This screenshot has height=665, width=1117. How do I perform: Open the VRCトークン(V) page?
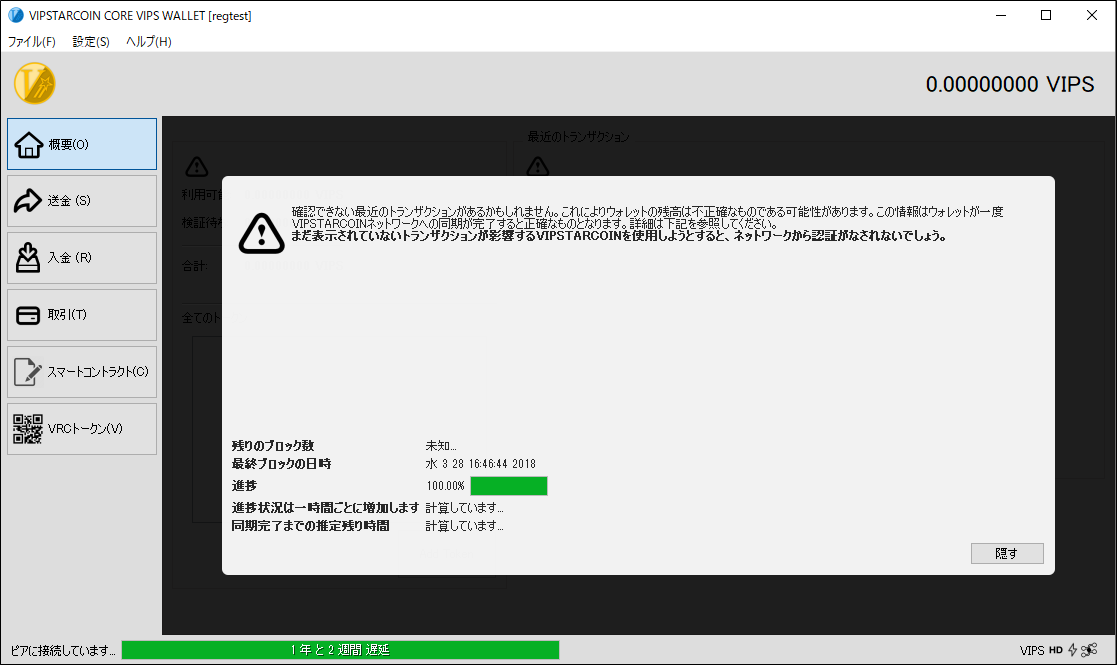(82, 429)
